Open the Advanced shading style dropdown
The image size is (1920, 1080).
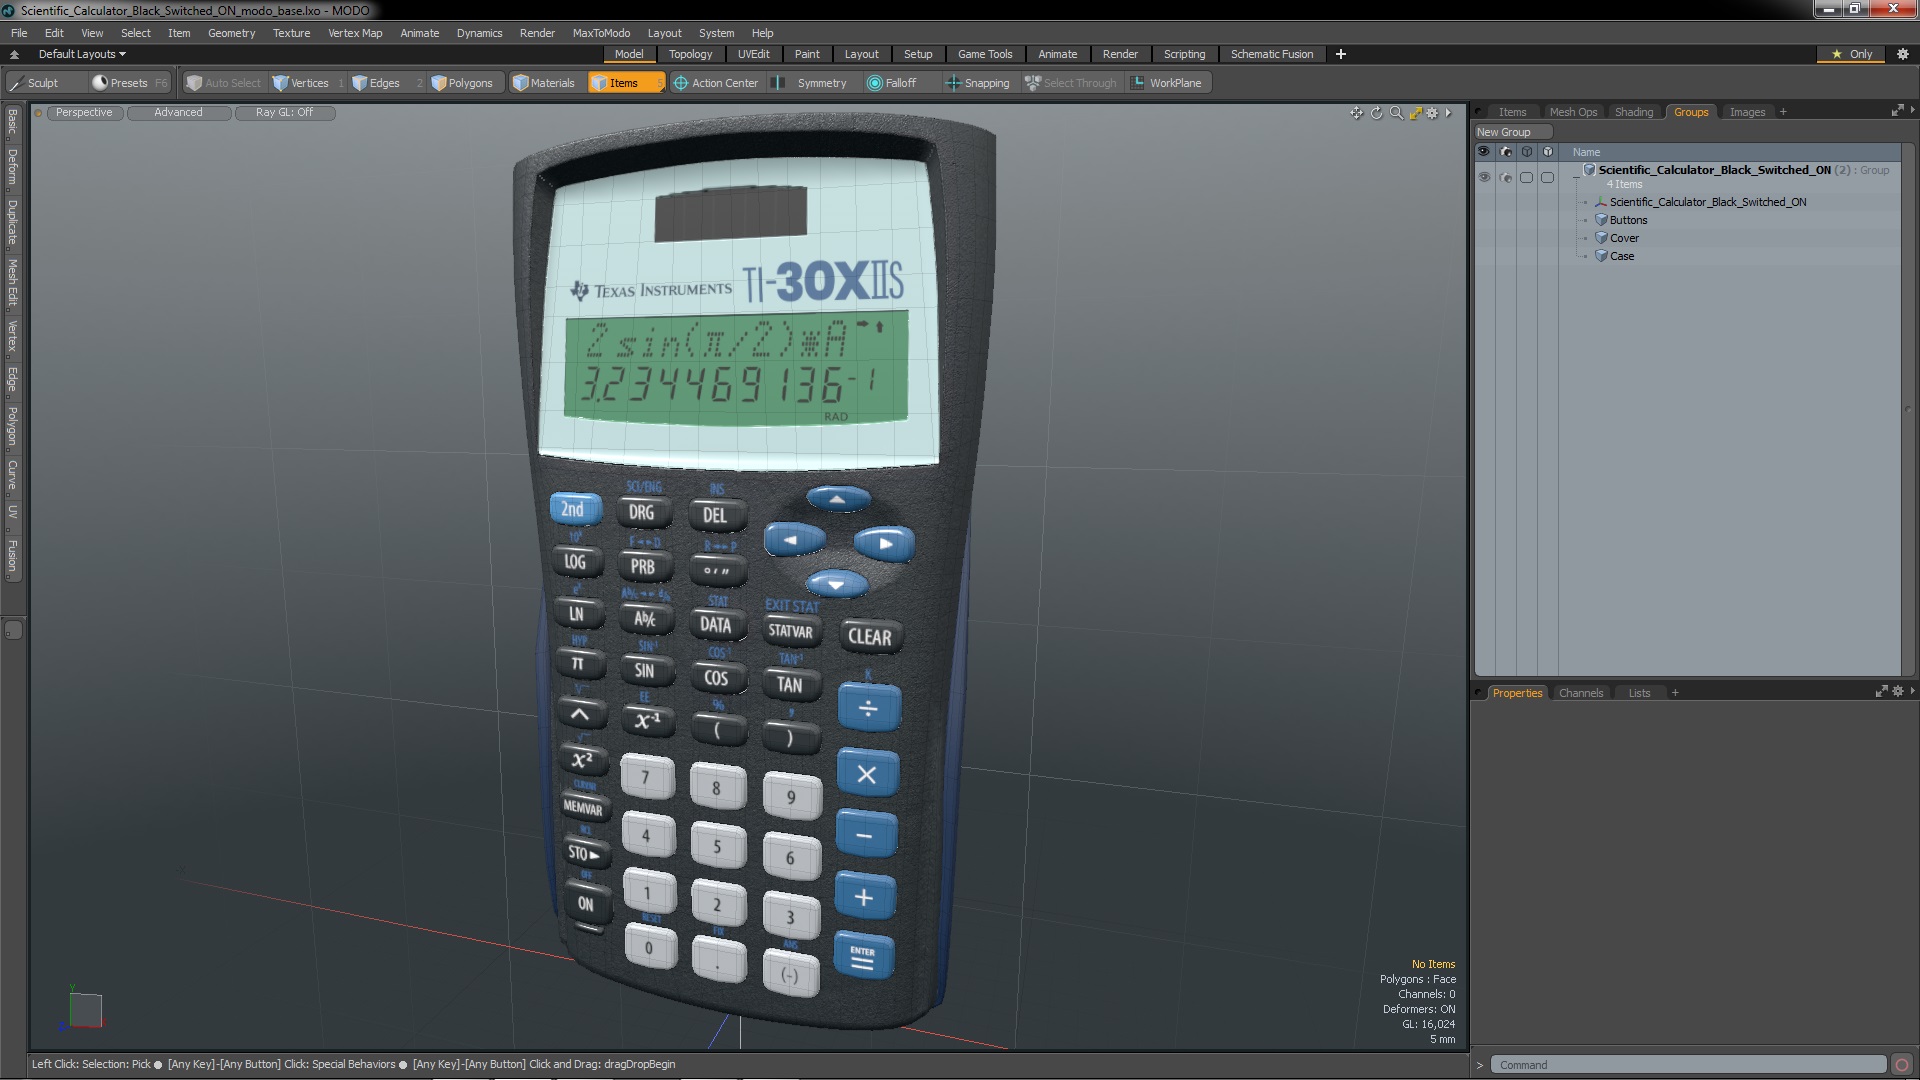tap(178, 113)
